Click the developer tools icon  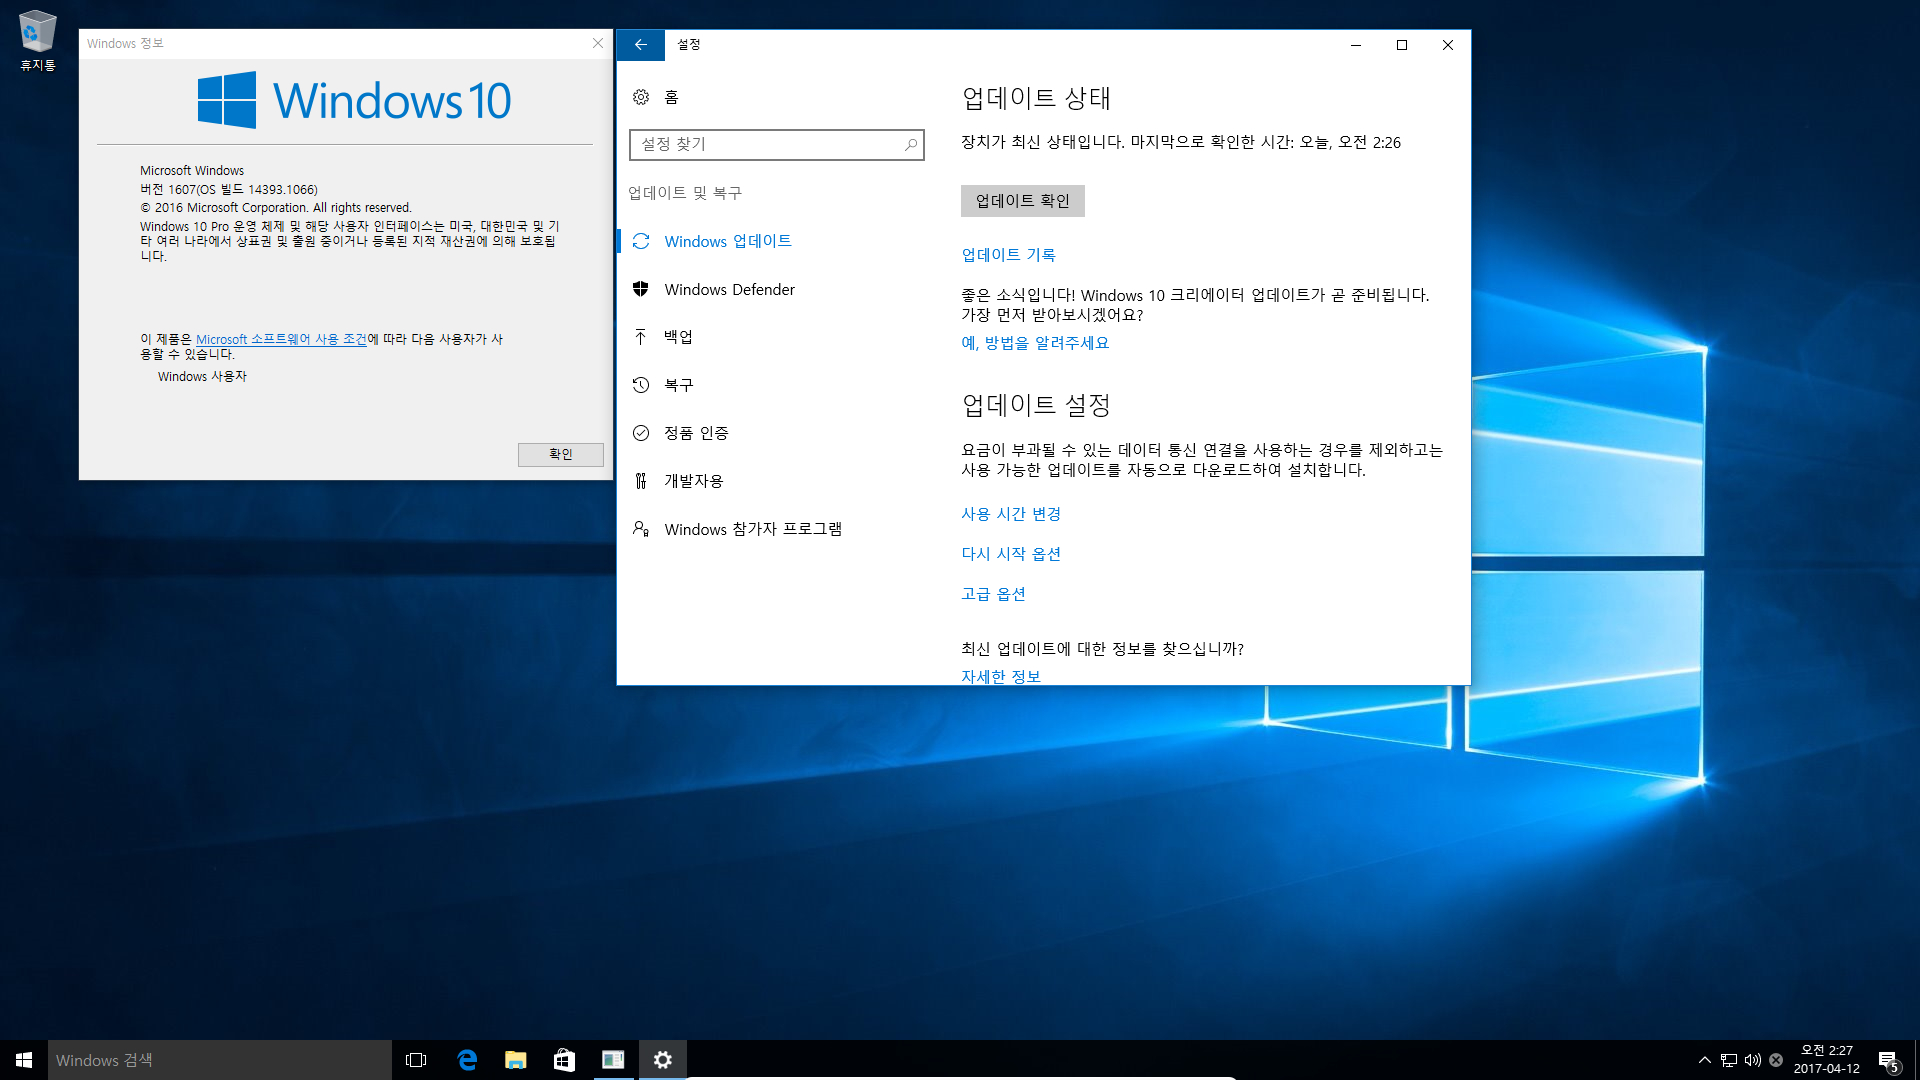click(641, 481)
